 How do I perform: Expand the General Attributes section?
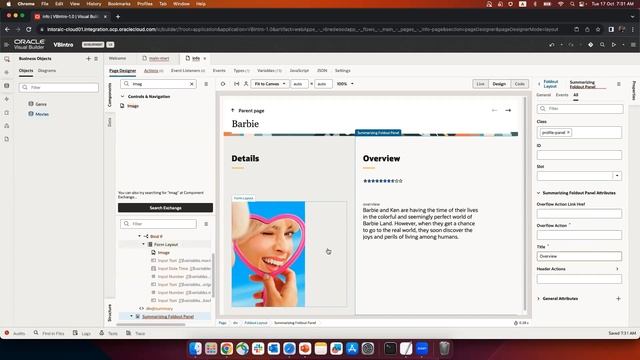pyautogui.click(x=538, y=298)
